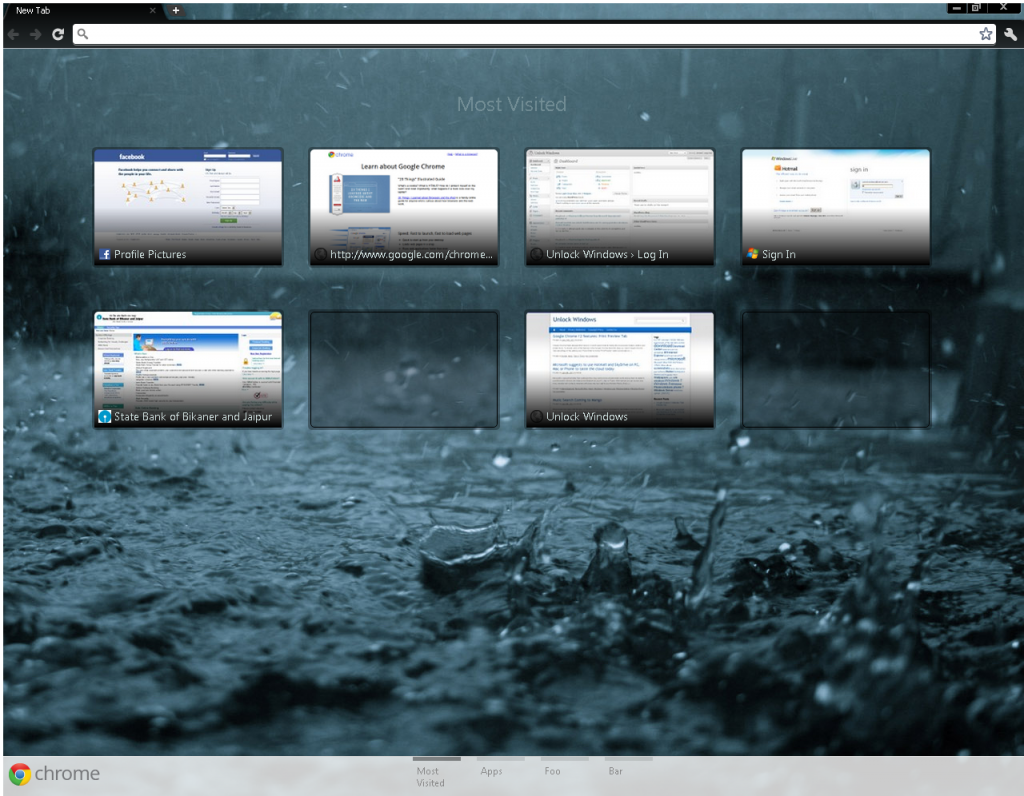The image size is (1024, 796).
Task: Click the back navigation arrow
Action: click(14, 34)
